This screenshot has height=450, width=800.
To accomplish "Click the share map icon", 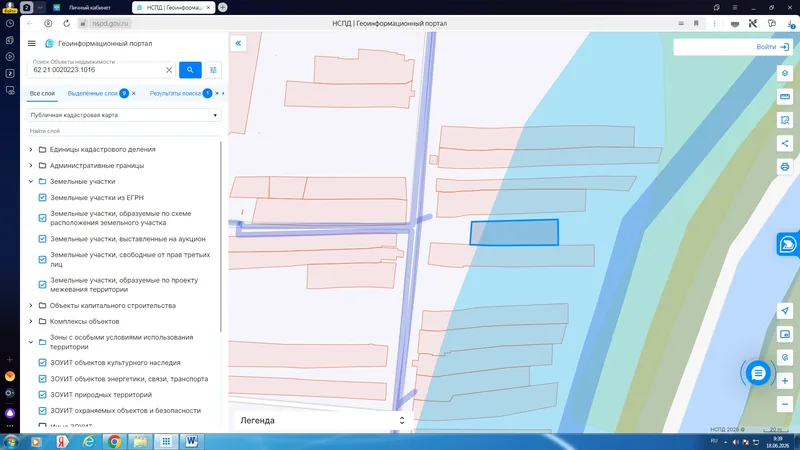I will coord(785,143).
